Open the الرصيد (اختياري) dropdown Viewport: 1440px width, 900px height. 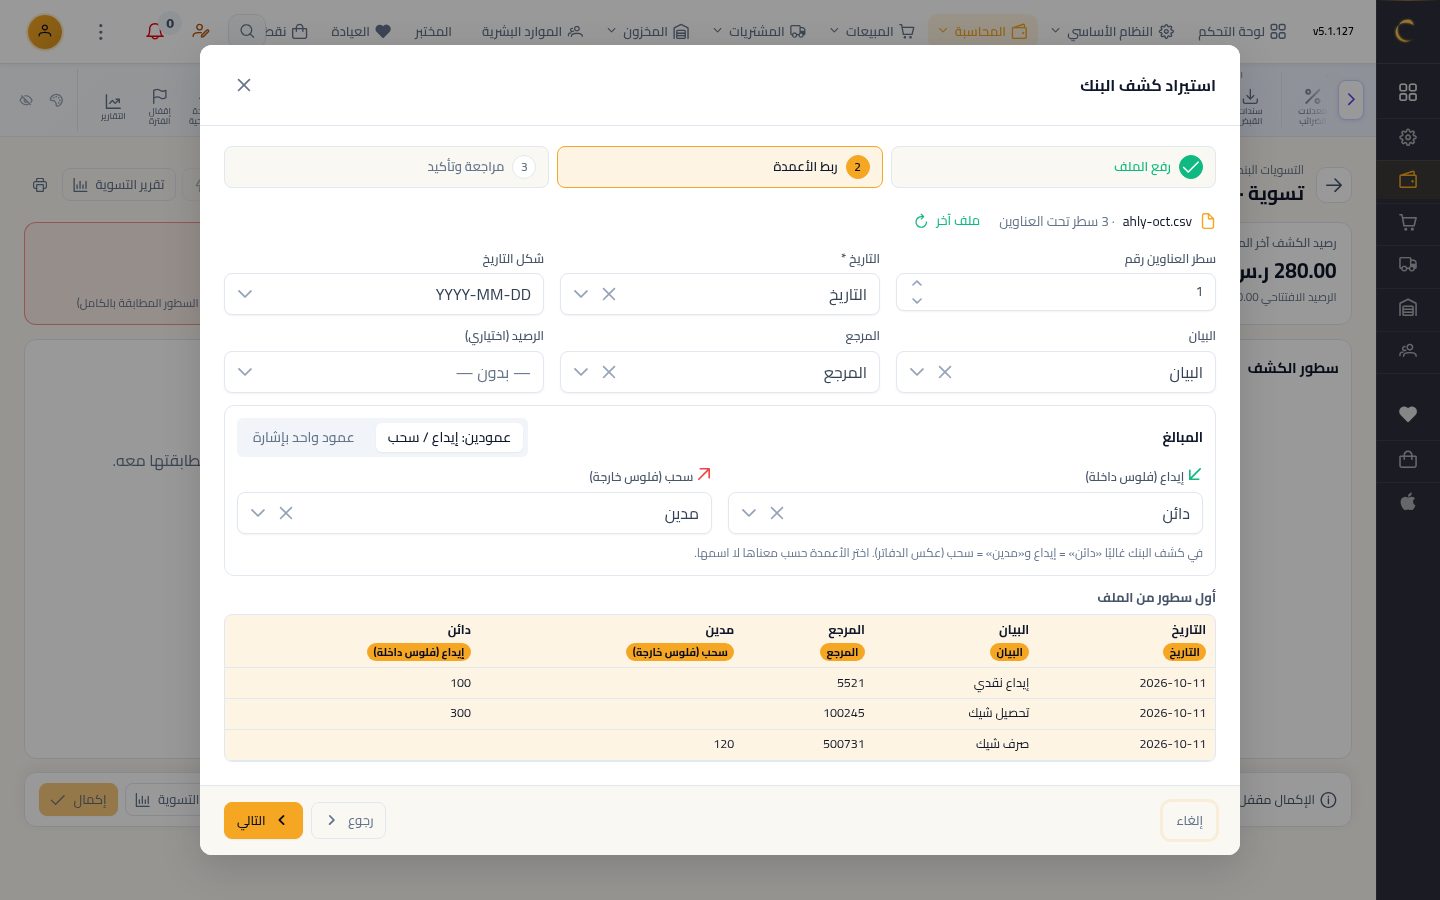coord(384,372)
